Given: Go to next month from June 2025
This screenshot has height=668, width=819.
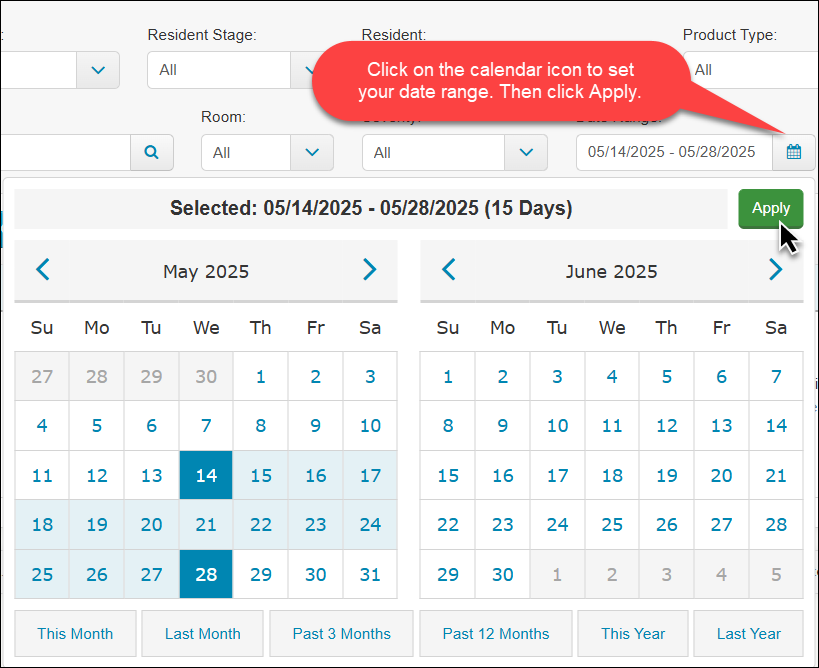Looking at the screenshot, I should [776, 269].
